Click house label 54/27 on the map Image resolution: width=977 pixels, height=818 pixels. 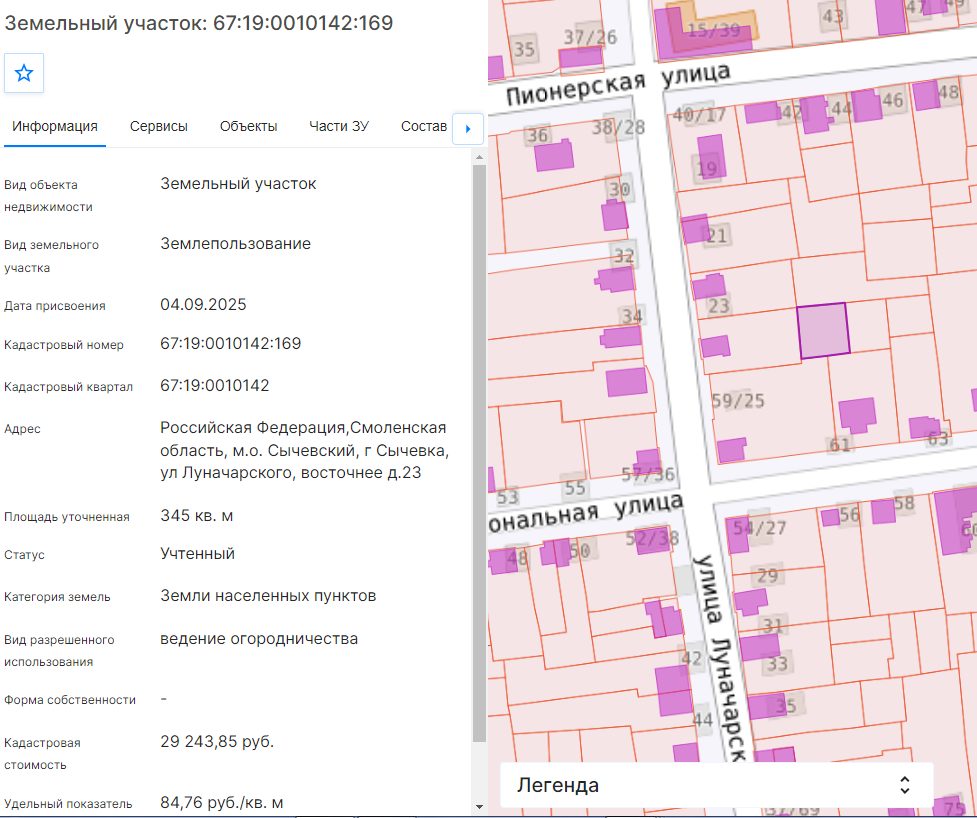[759, 528]
